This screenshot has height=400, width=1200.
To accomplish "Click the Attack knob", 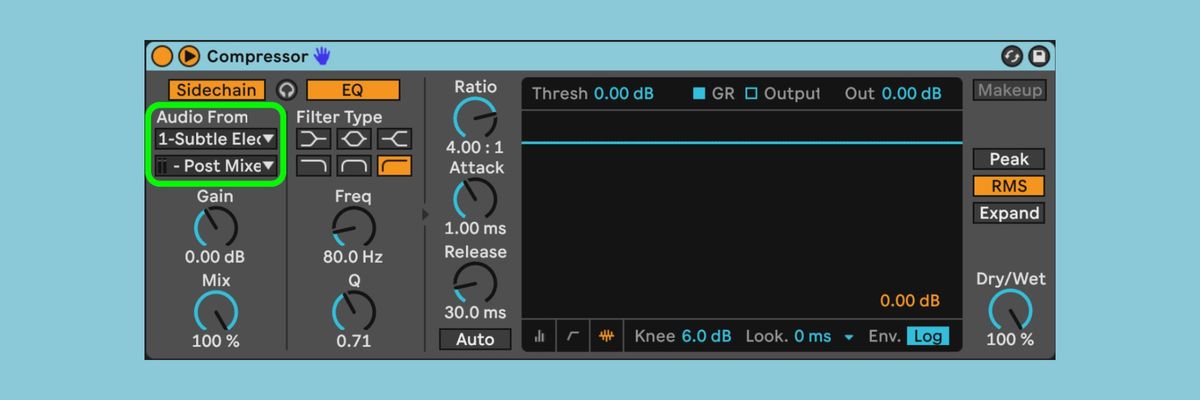I will (x=475, y=199).
